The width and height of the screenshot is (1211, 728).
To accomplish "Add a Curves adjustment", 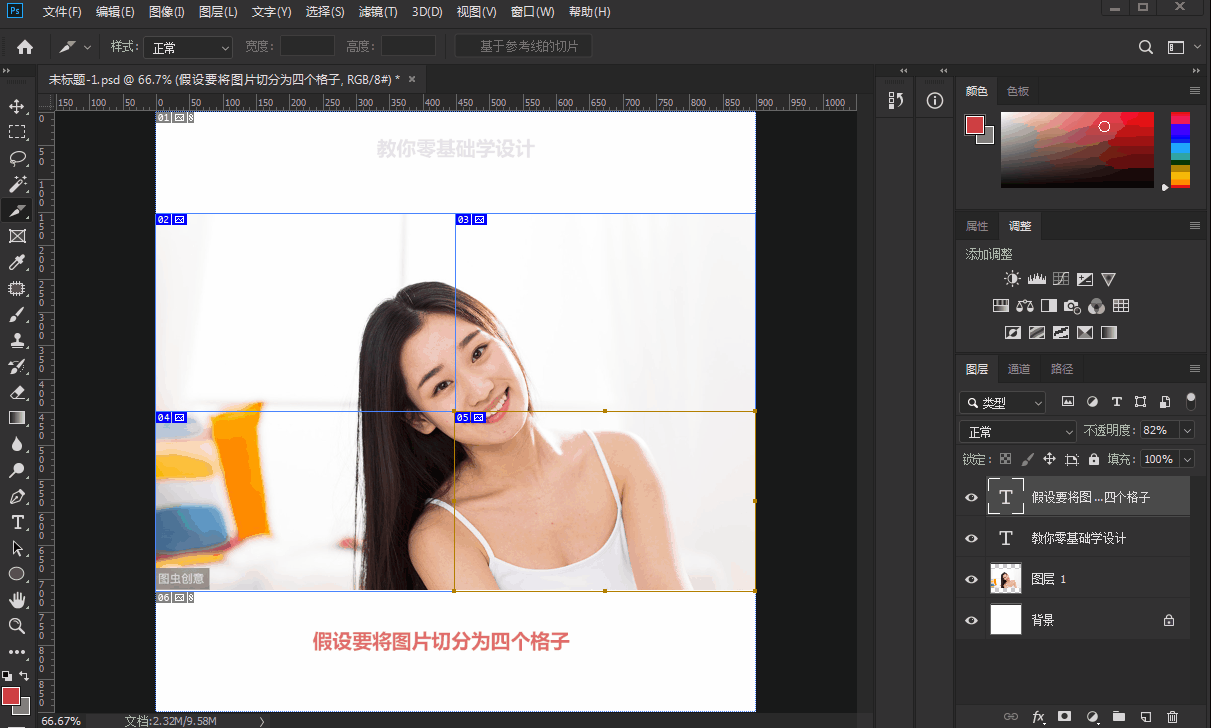I will click(1060, 279).
